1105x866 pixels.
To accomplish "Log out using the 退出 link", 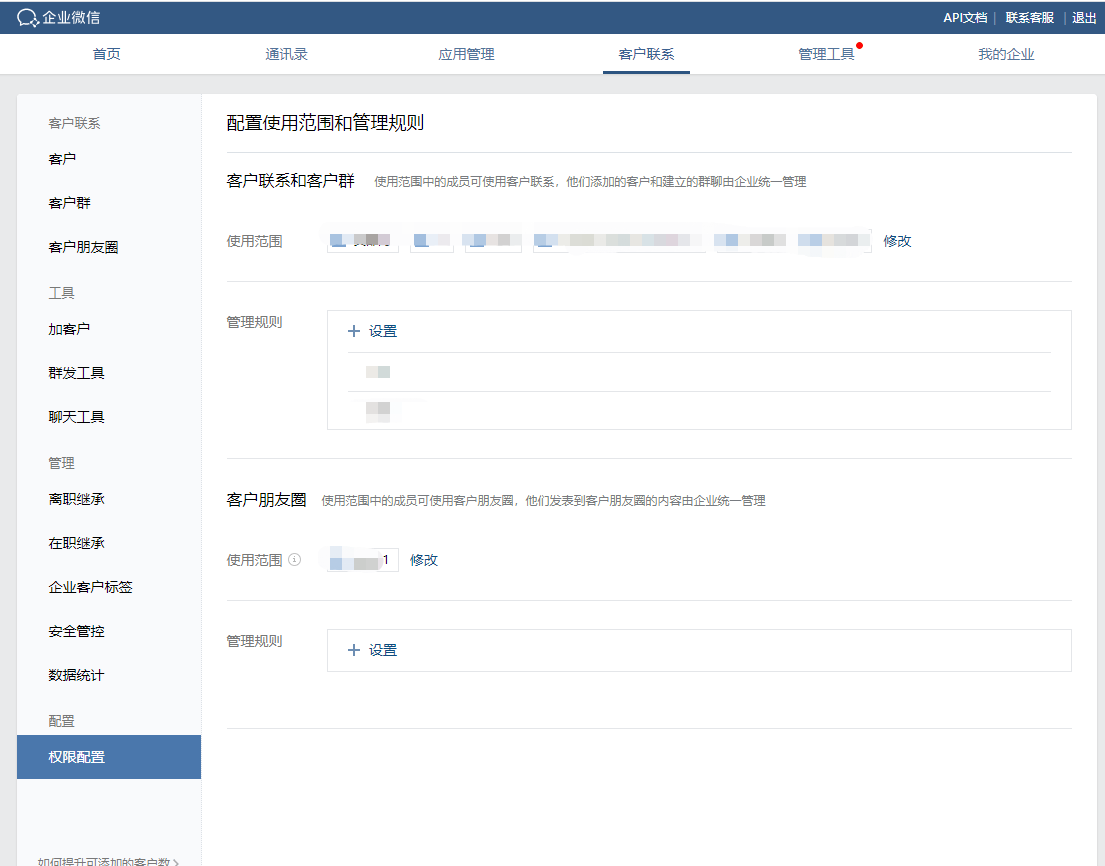I will pos(1084,18).
